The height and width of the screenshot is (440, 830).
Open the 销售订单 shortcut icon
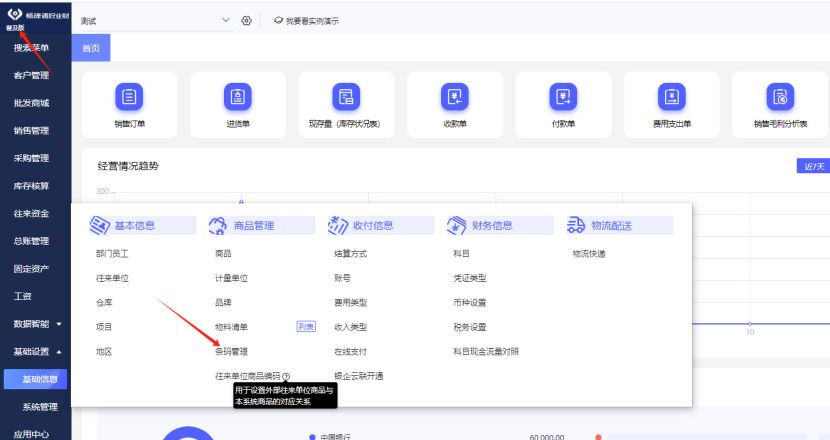click(x=129, y=98)
